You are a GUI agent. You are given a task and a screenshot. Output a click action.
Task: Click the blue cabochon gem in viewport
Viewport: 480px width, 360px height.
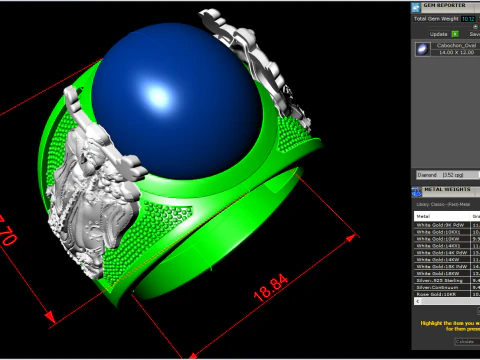pos(177,100)
